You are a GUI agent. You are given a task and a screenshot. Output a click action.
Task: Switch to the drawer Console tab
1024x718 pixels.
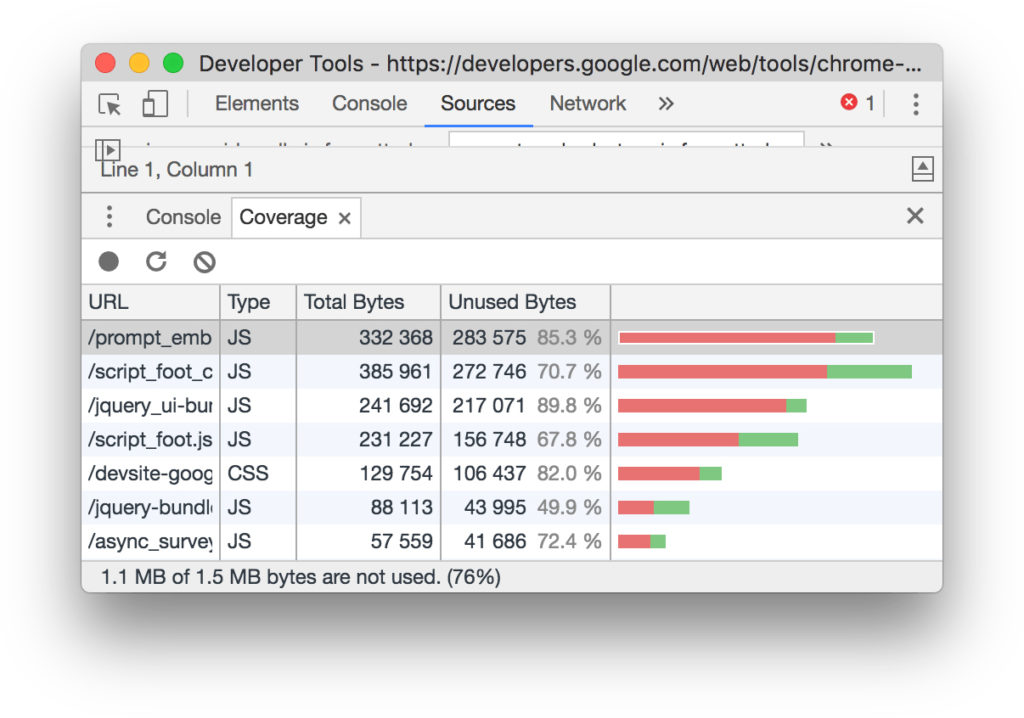pos(183,217)
